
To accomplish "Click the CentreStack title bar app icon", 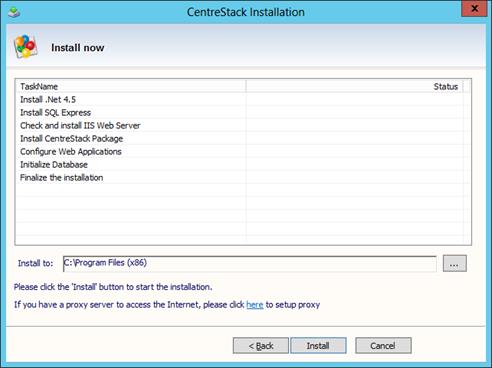I will (x=14, y=12).
